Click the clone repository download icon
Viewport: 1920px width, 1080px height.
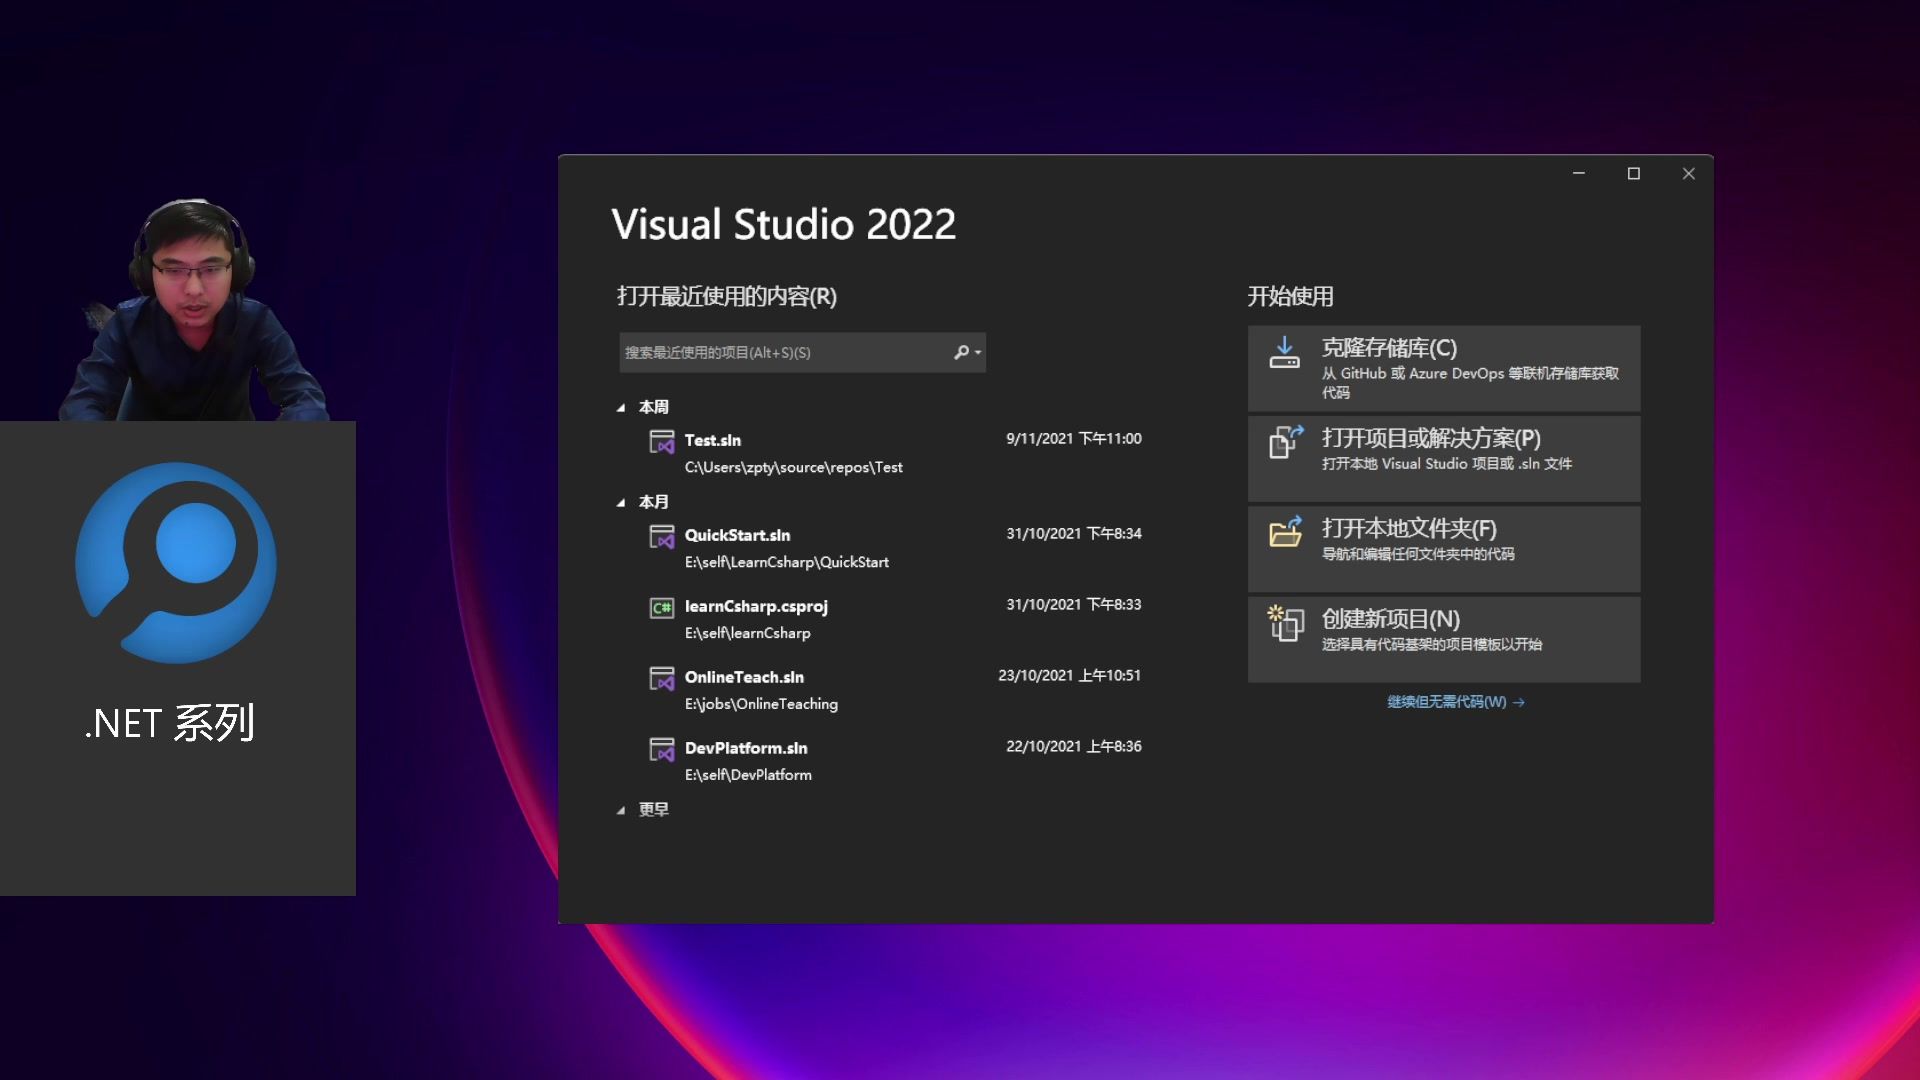1284,352
